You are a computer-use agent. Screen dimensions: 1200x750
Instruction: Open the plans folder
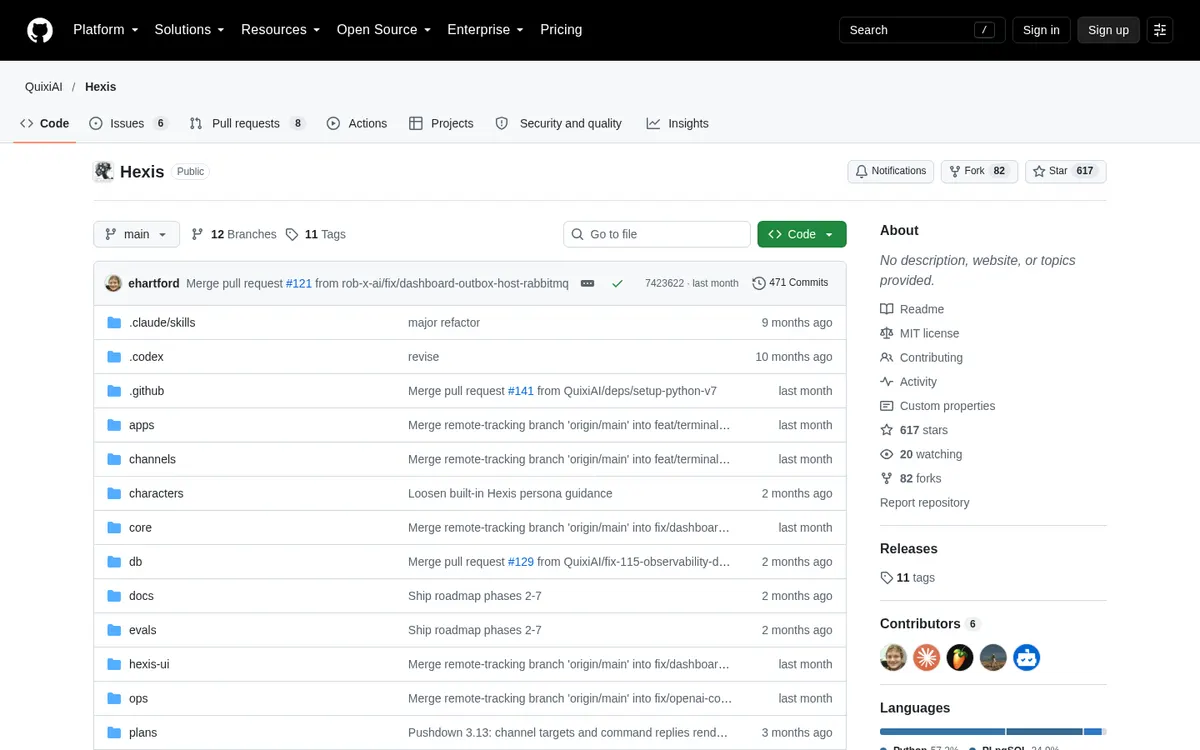point(143,732)
